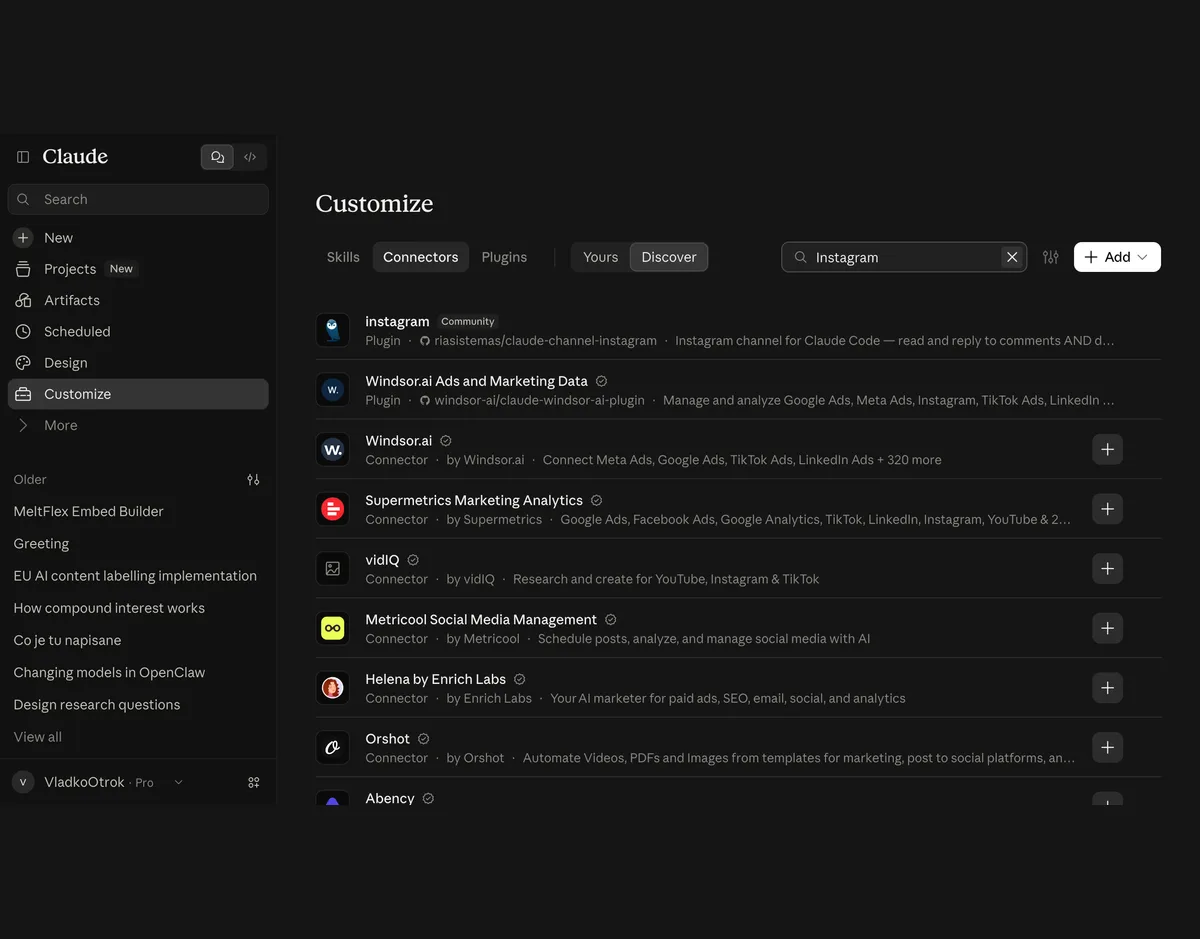Add Supermetrics Marketing Analytics connector

(1107, 509)
